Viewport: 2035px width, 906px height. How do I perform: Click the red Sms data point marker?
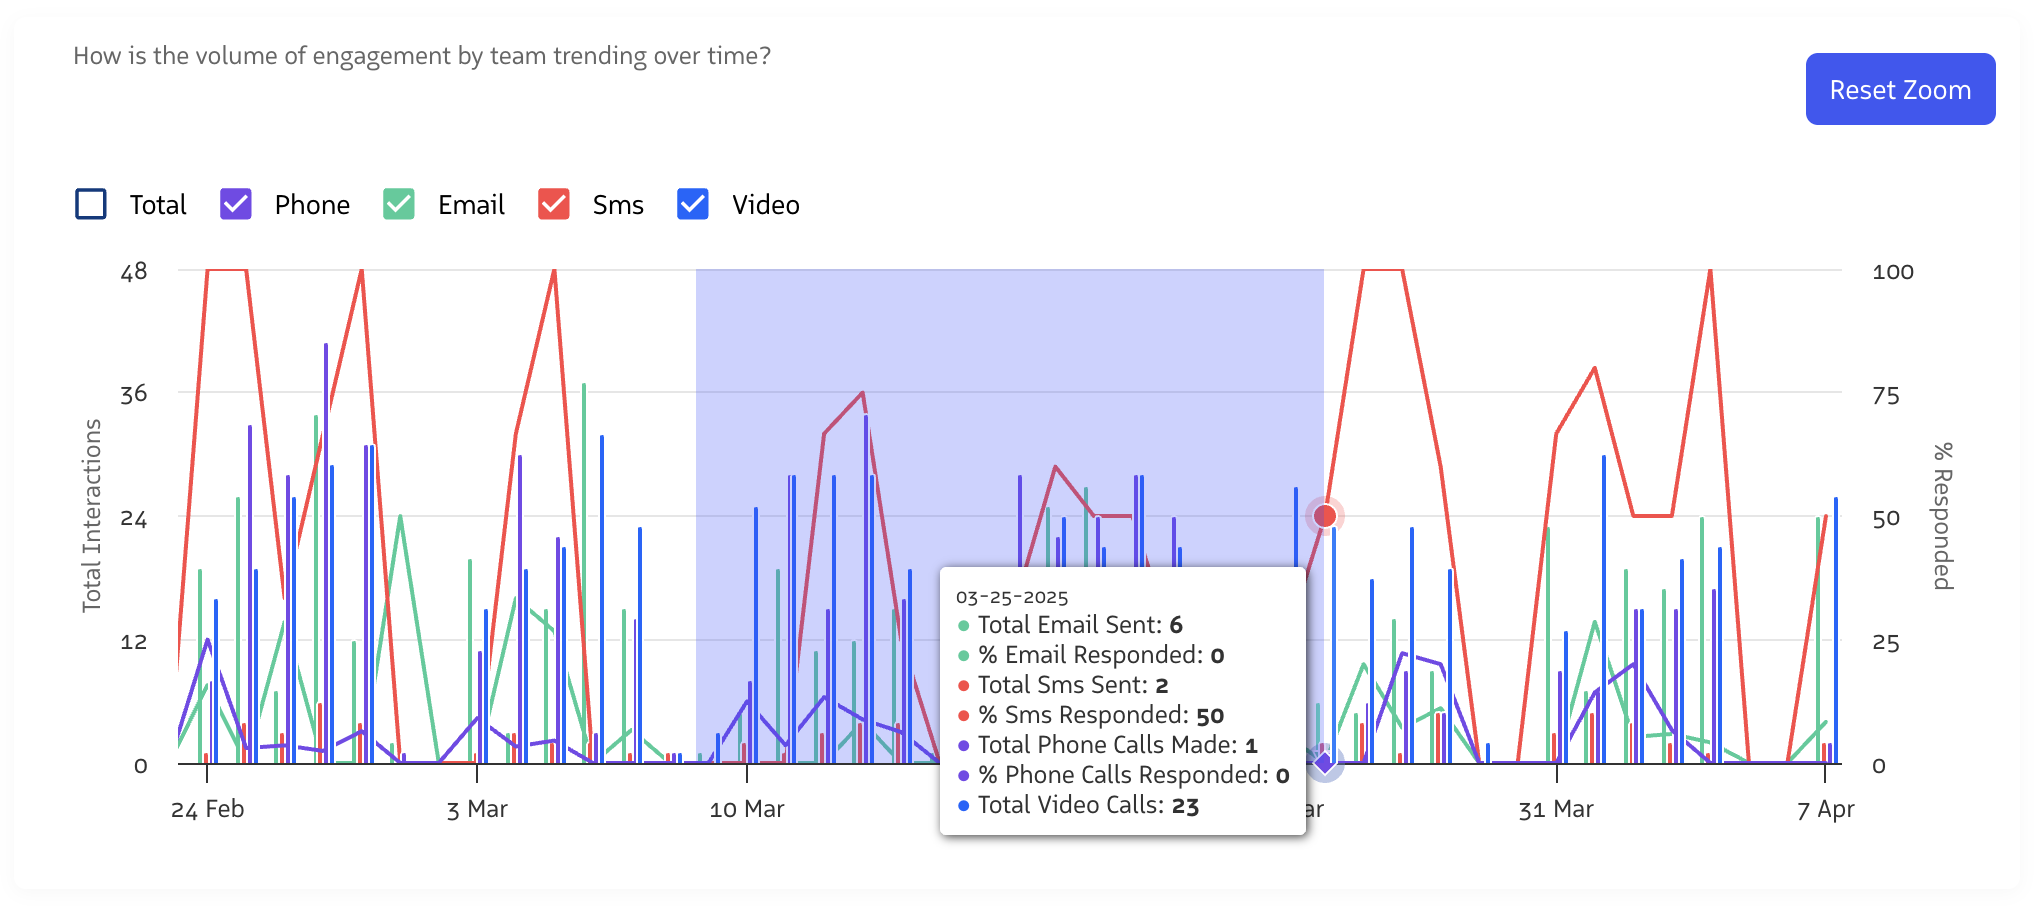point(1325,516)
